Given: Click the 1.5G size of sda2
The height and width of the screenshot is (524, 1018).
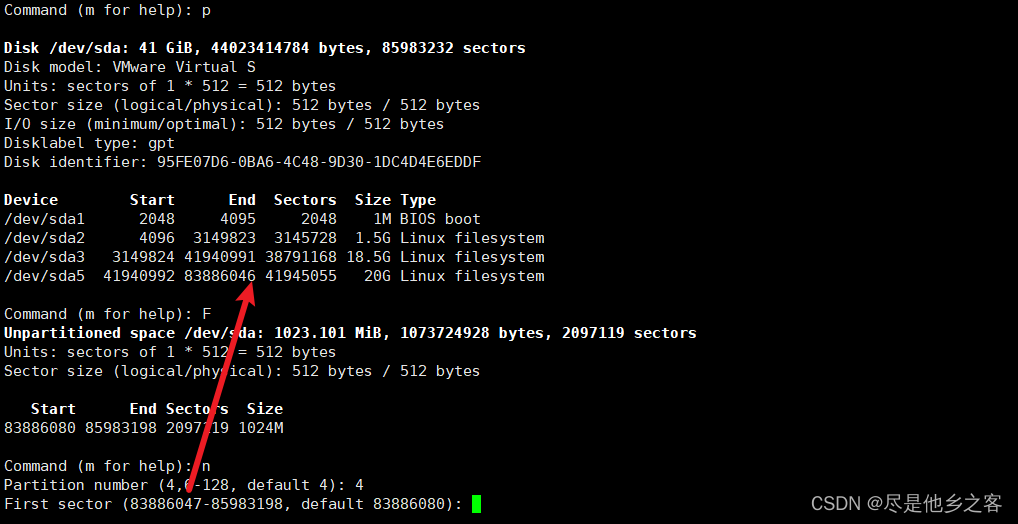Looking at the screenshot, I should tap(373, 238).
